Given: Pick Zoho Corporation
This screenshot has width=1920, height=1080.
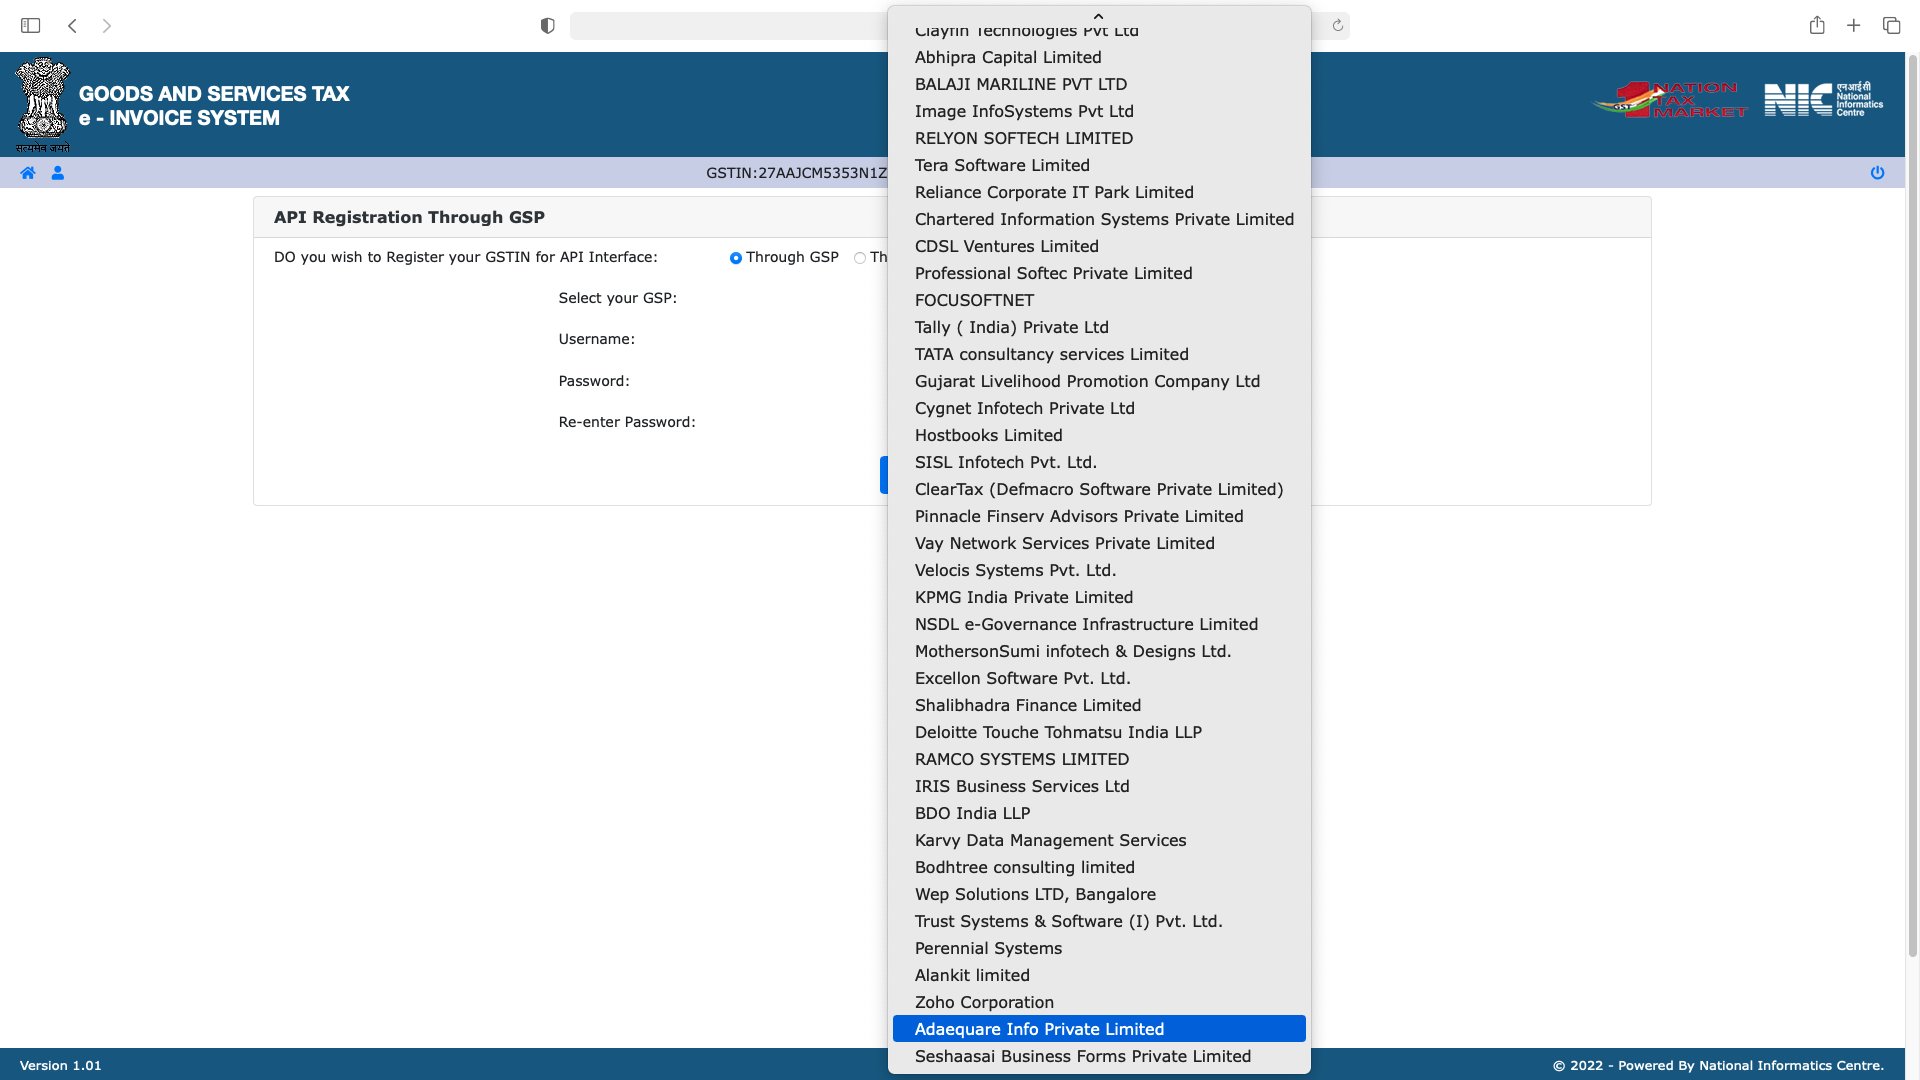Looking at the screenshot, I should pyautogui.click(x=1099, y=1003).
